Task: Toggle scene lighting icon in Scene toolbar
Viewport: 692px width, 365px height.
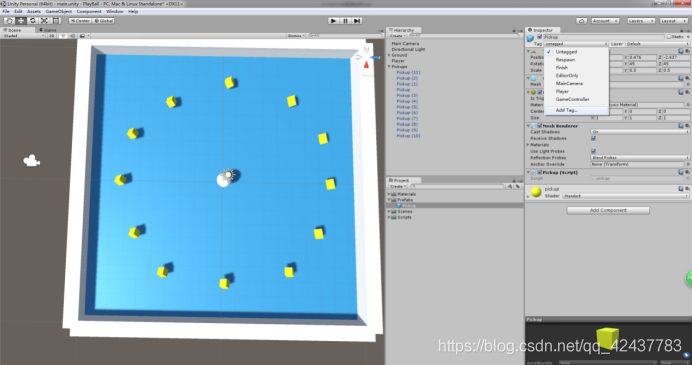Action: tap(64, 35)
